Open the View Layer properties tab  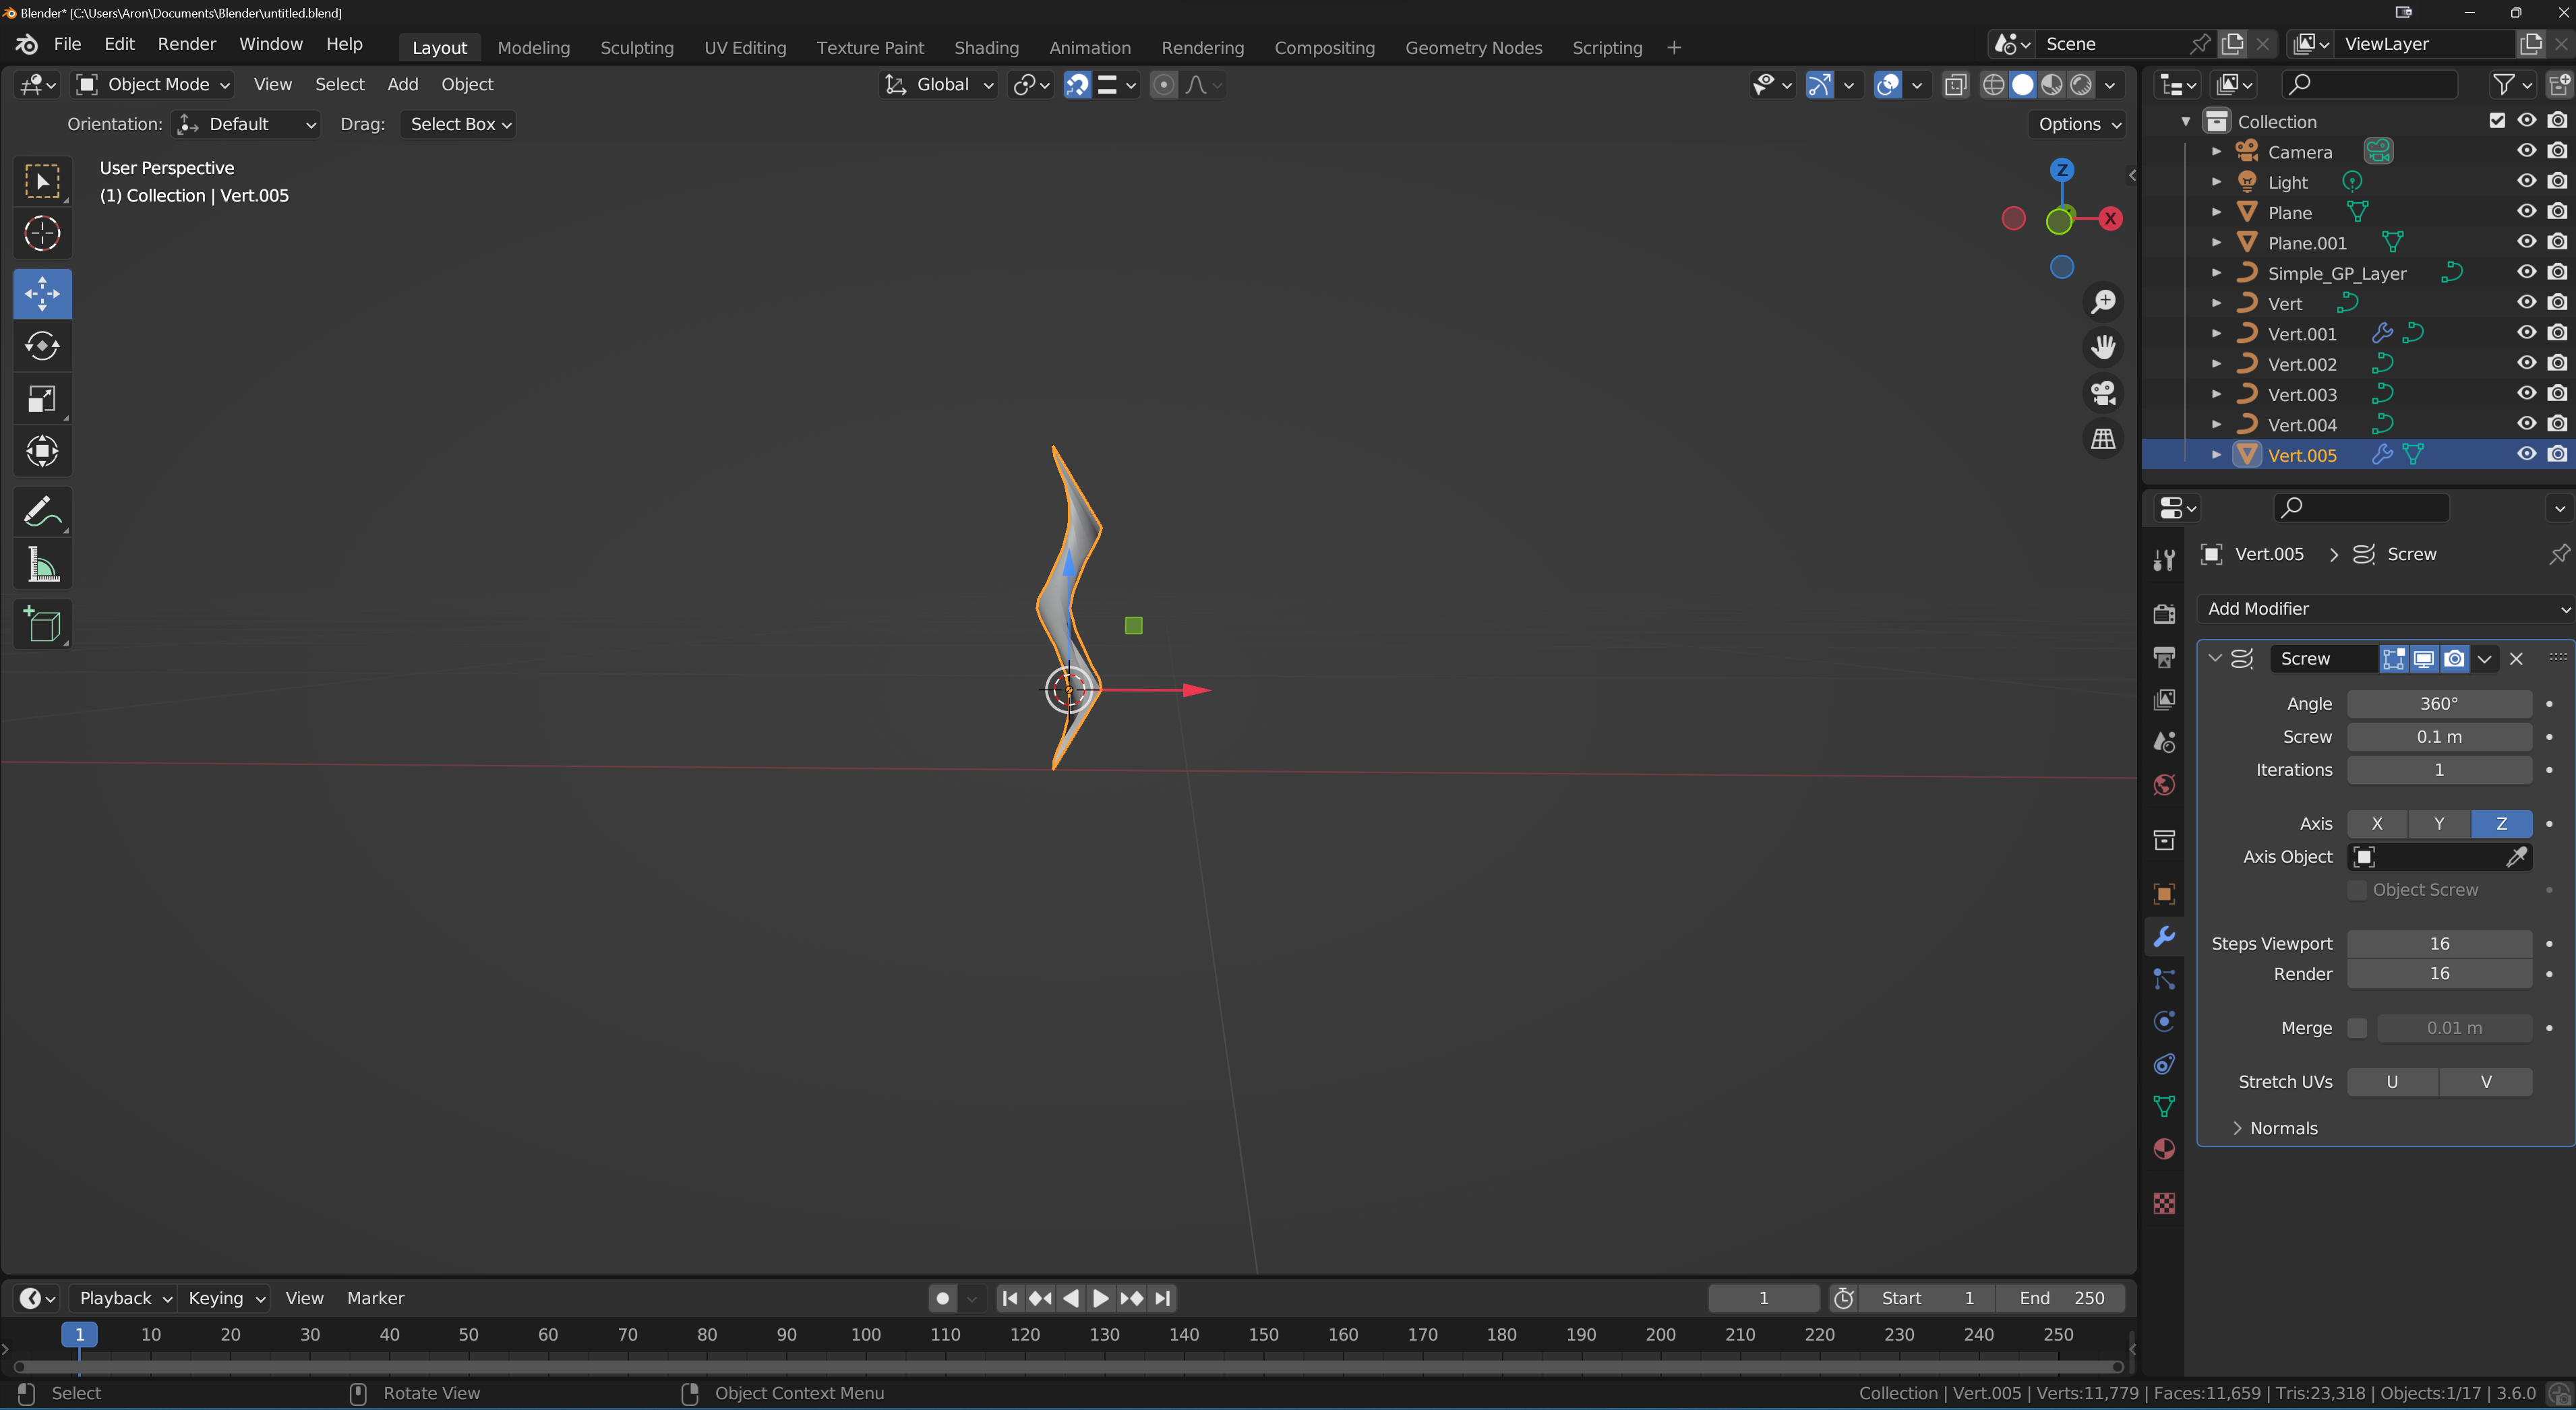pyautogui.click(x=2164, y=699)
